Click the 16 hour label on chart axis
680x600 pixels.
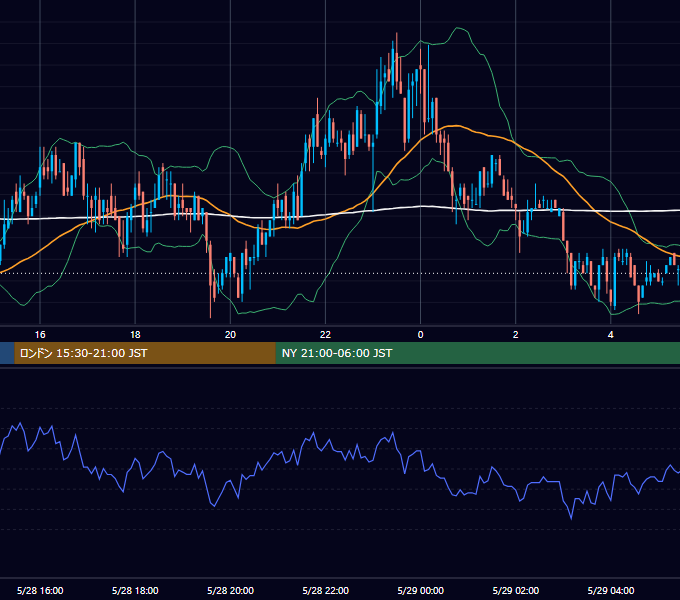click(x=40, y=335)
